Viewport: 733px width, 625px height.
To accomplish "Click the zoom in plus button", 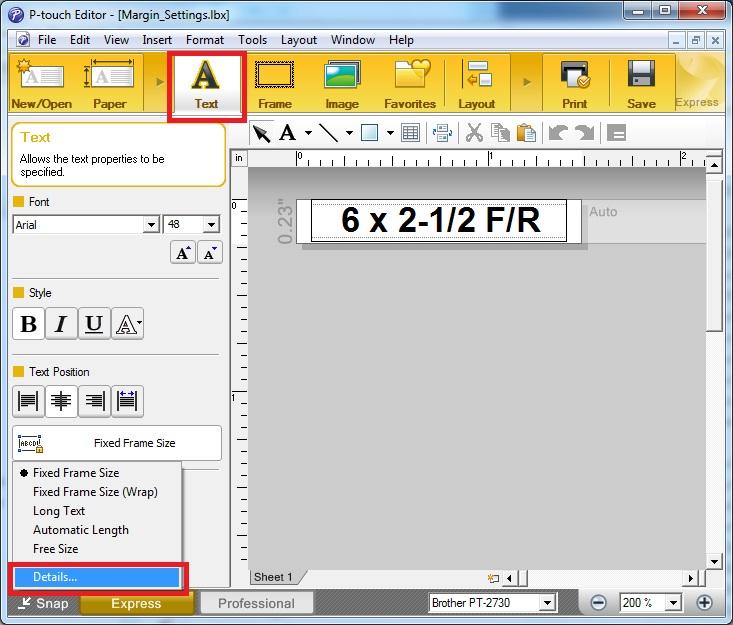I will (704, 603).
